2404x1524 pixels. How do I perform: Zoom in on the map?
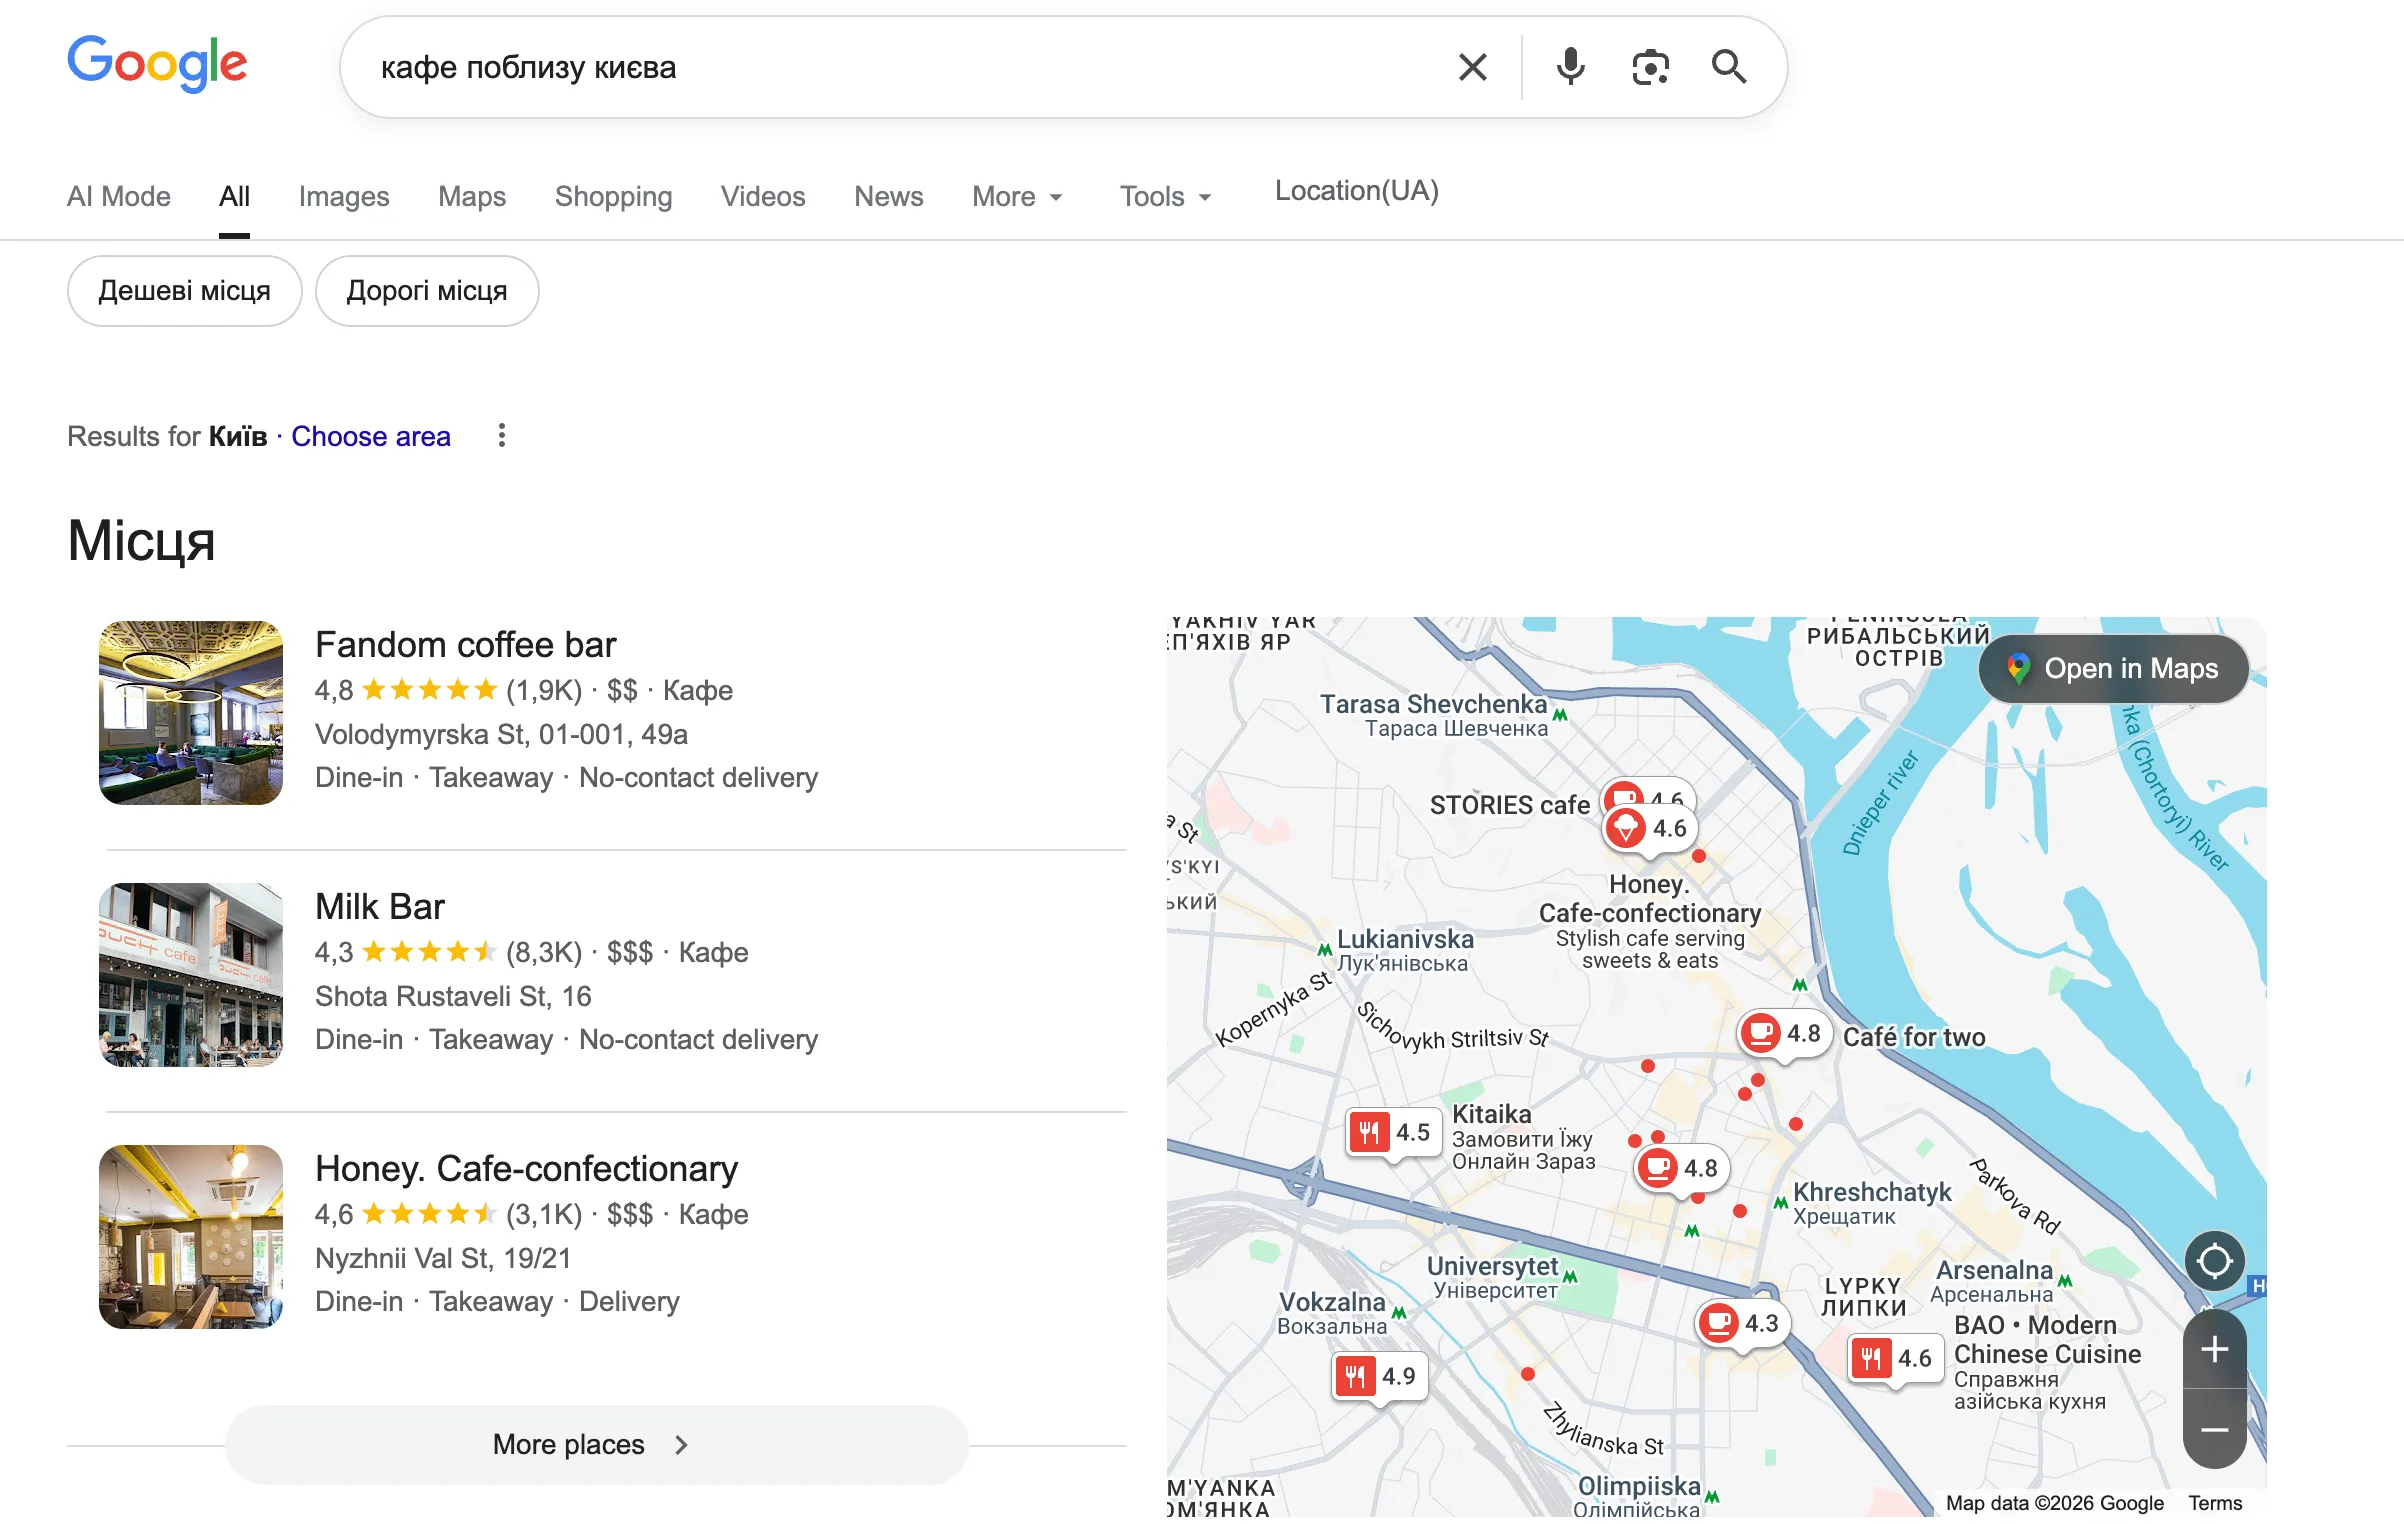(2214, 1349)
